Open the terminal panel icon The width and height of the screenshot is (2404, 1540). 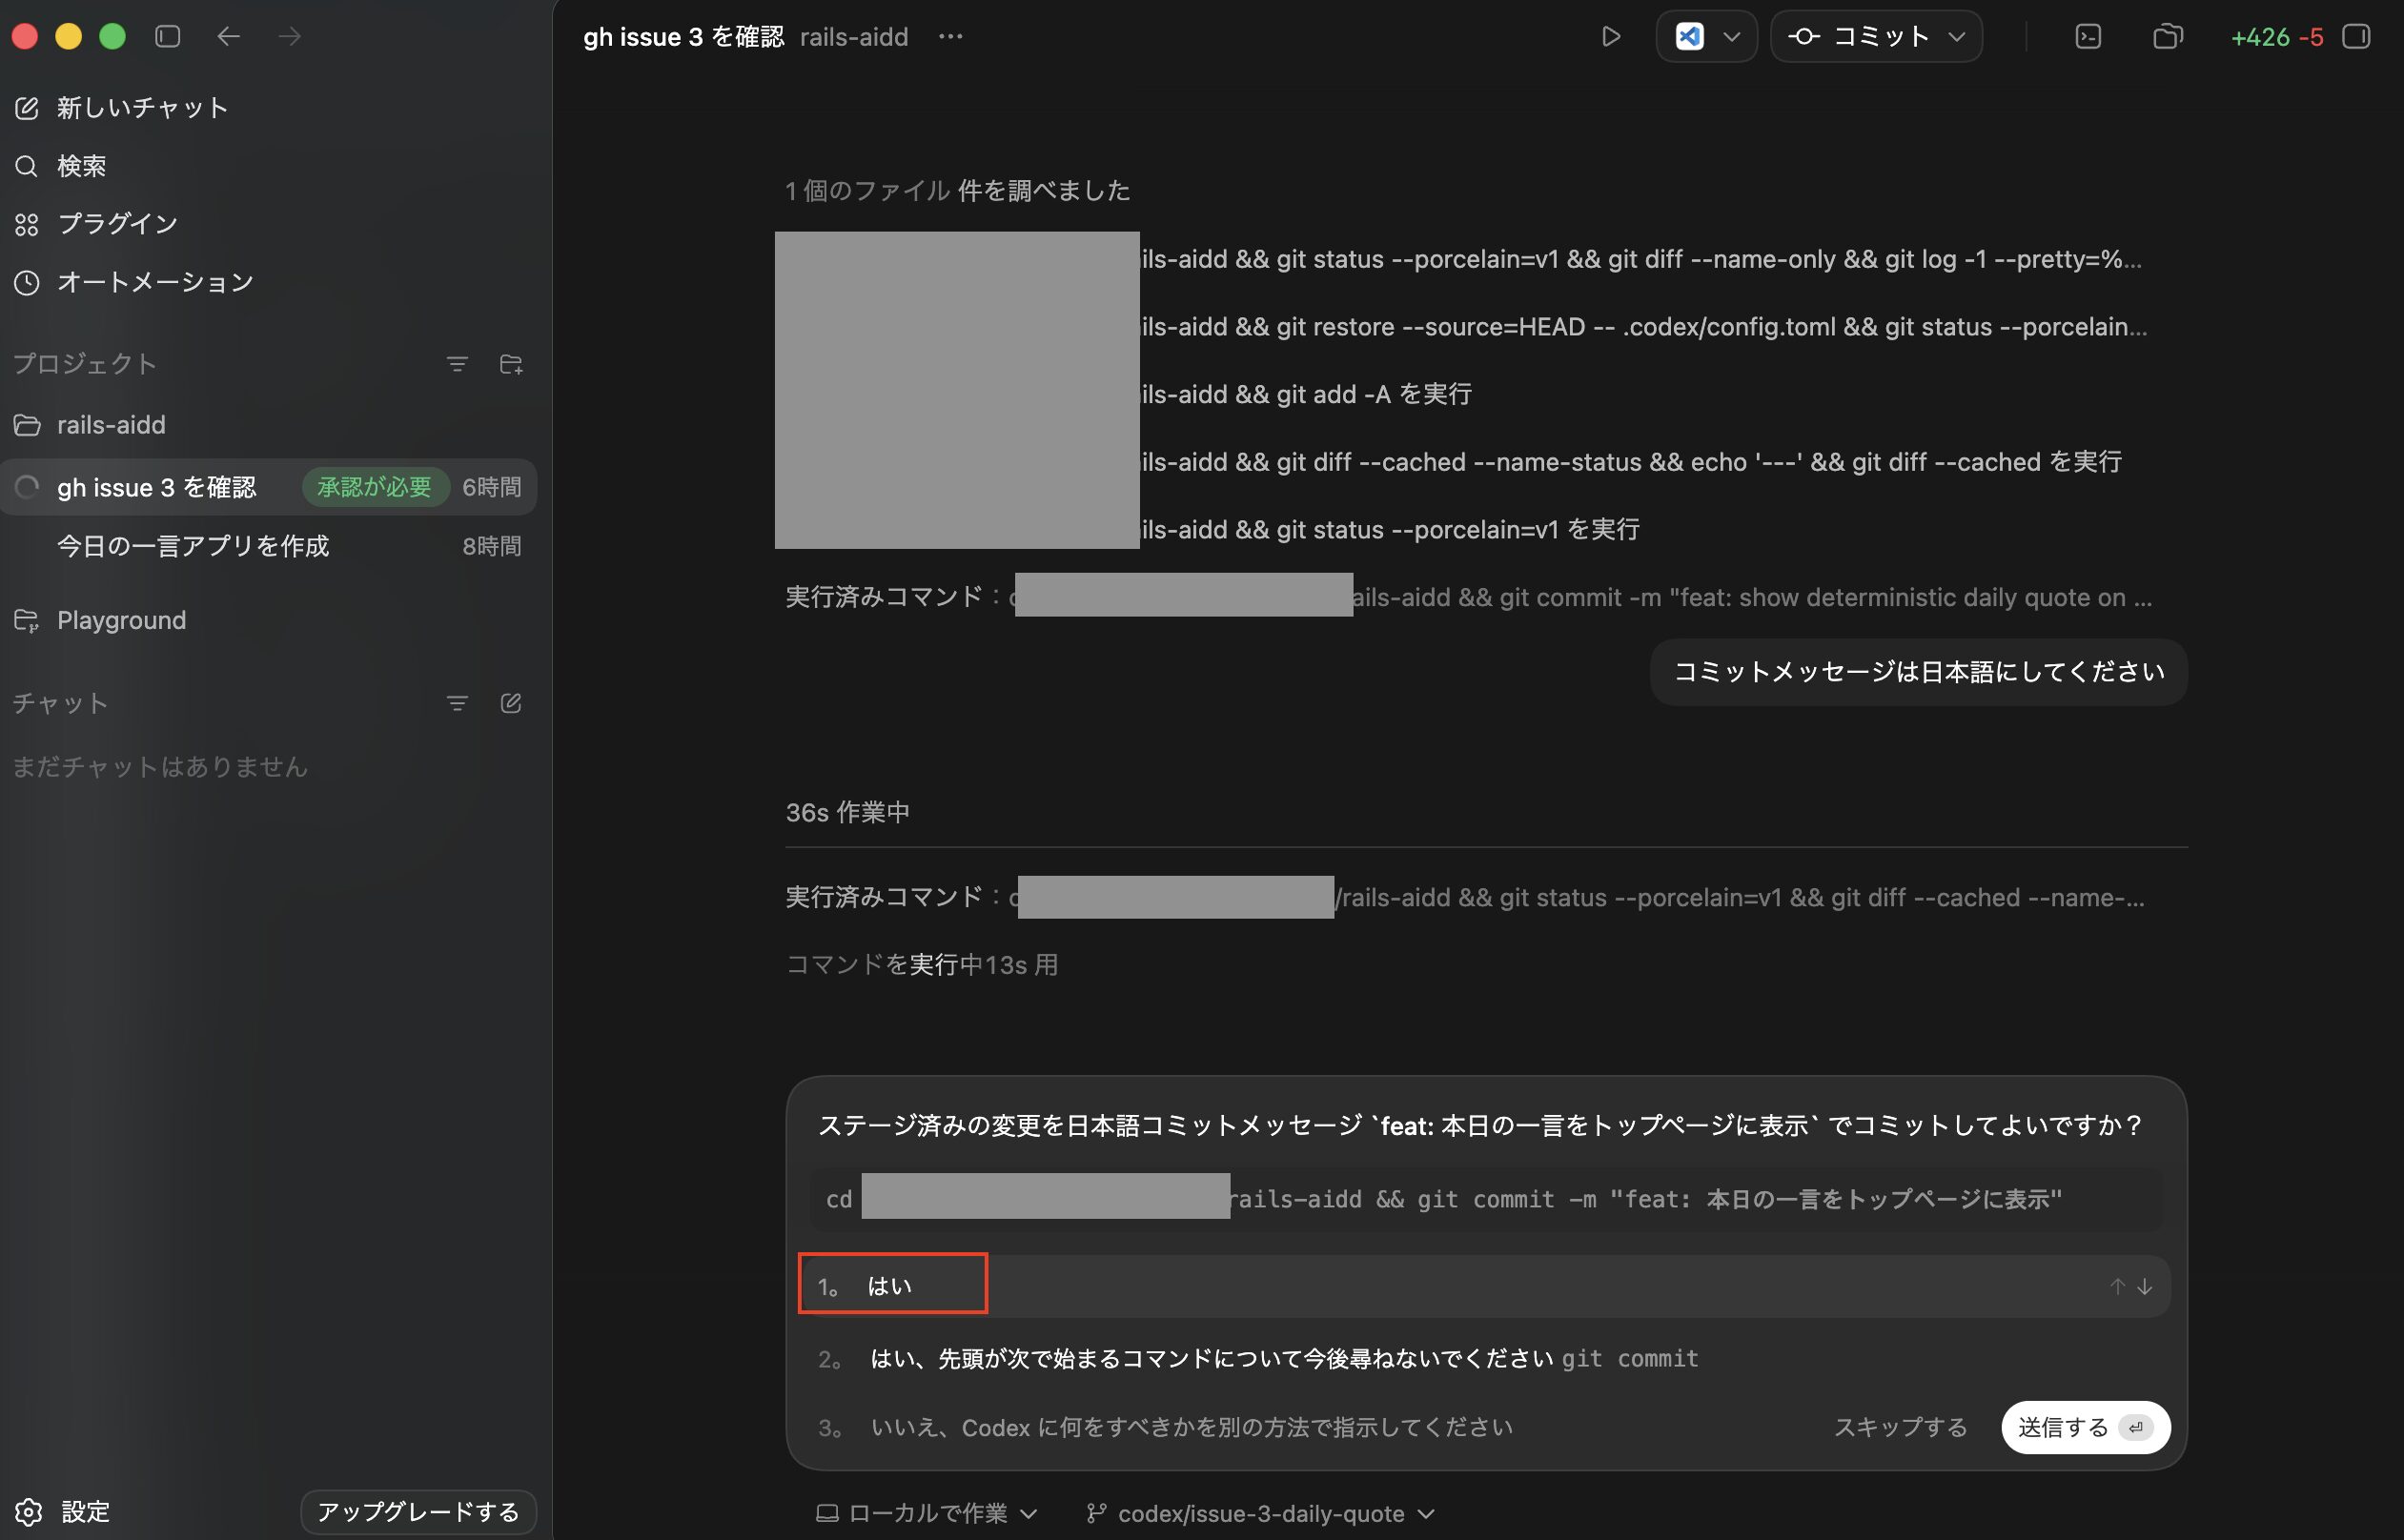[x=2088, y=37]
